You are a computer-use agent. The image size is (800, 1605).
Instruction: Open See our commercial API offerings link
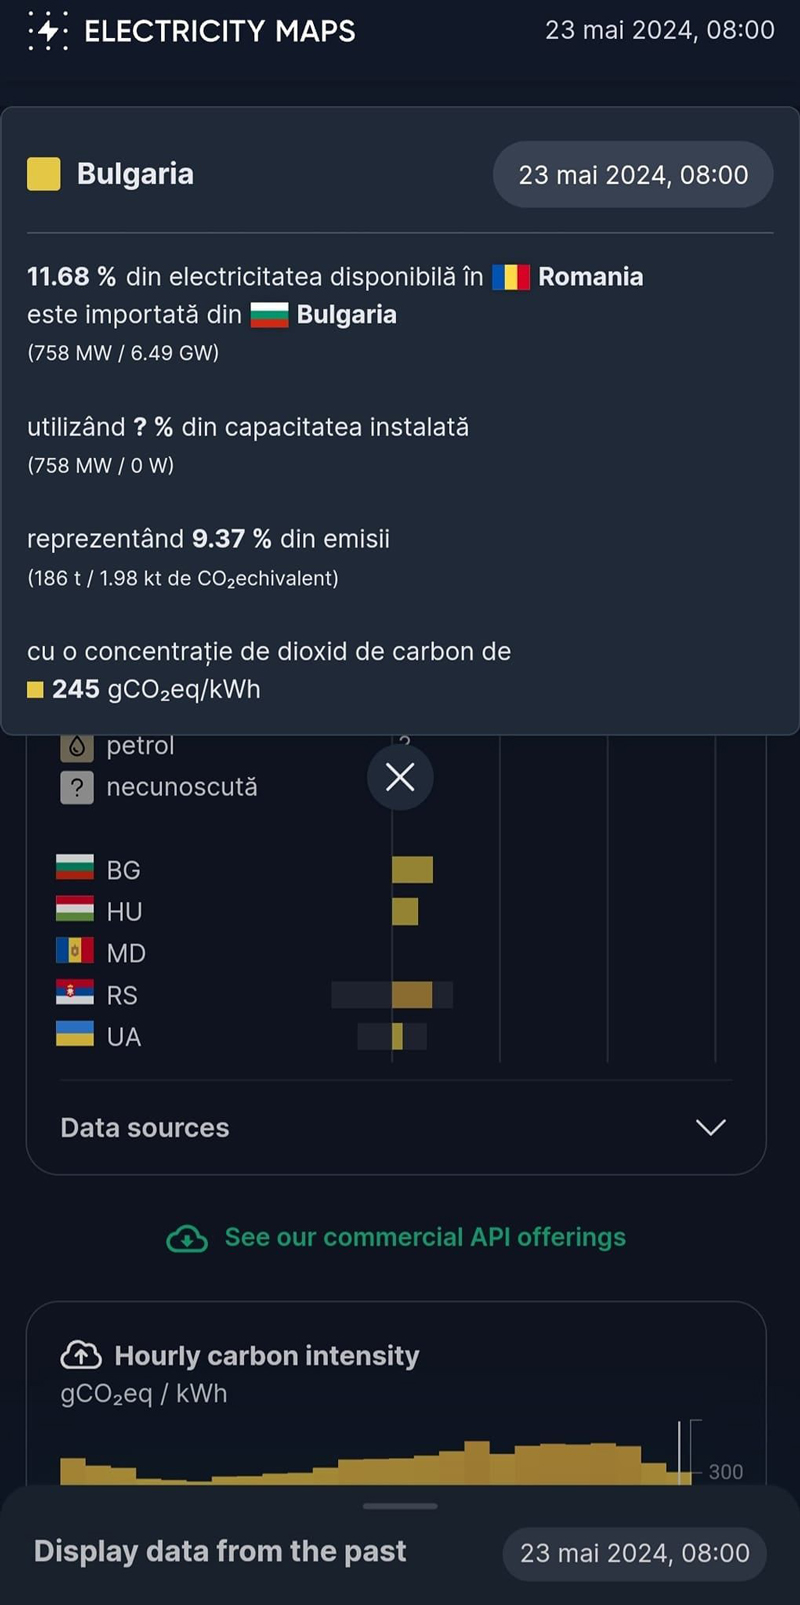coord(425,1238)
